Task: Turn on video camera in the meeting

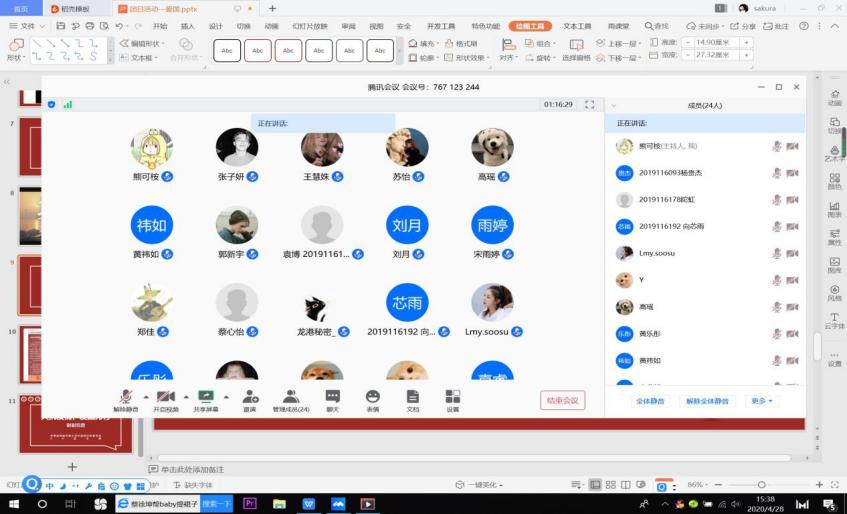Action: 165,400
